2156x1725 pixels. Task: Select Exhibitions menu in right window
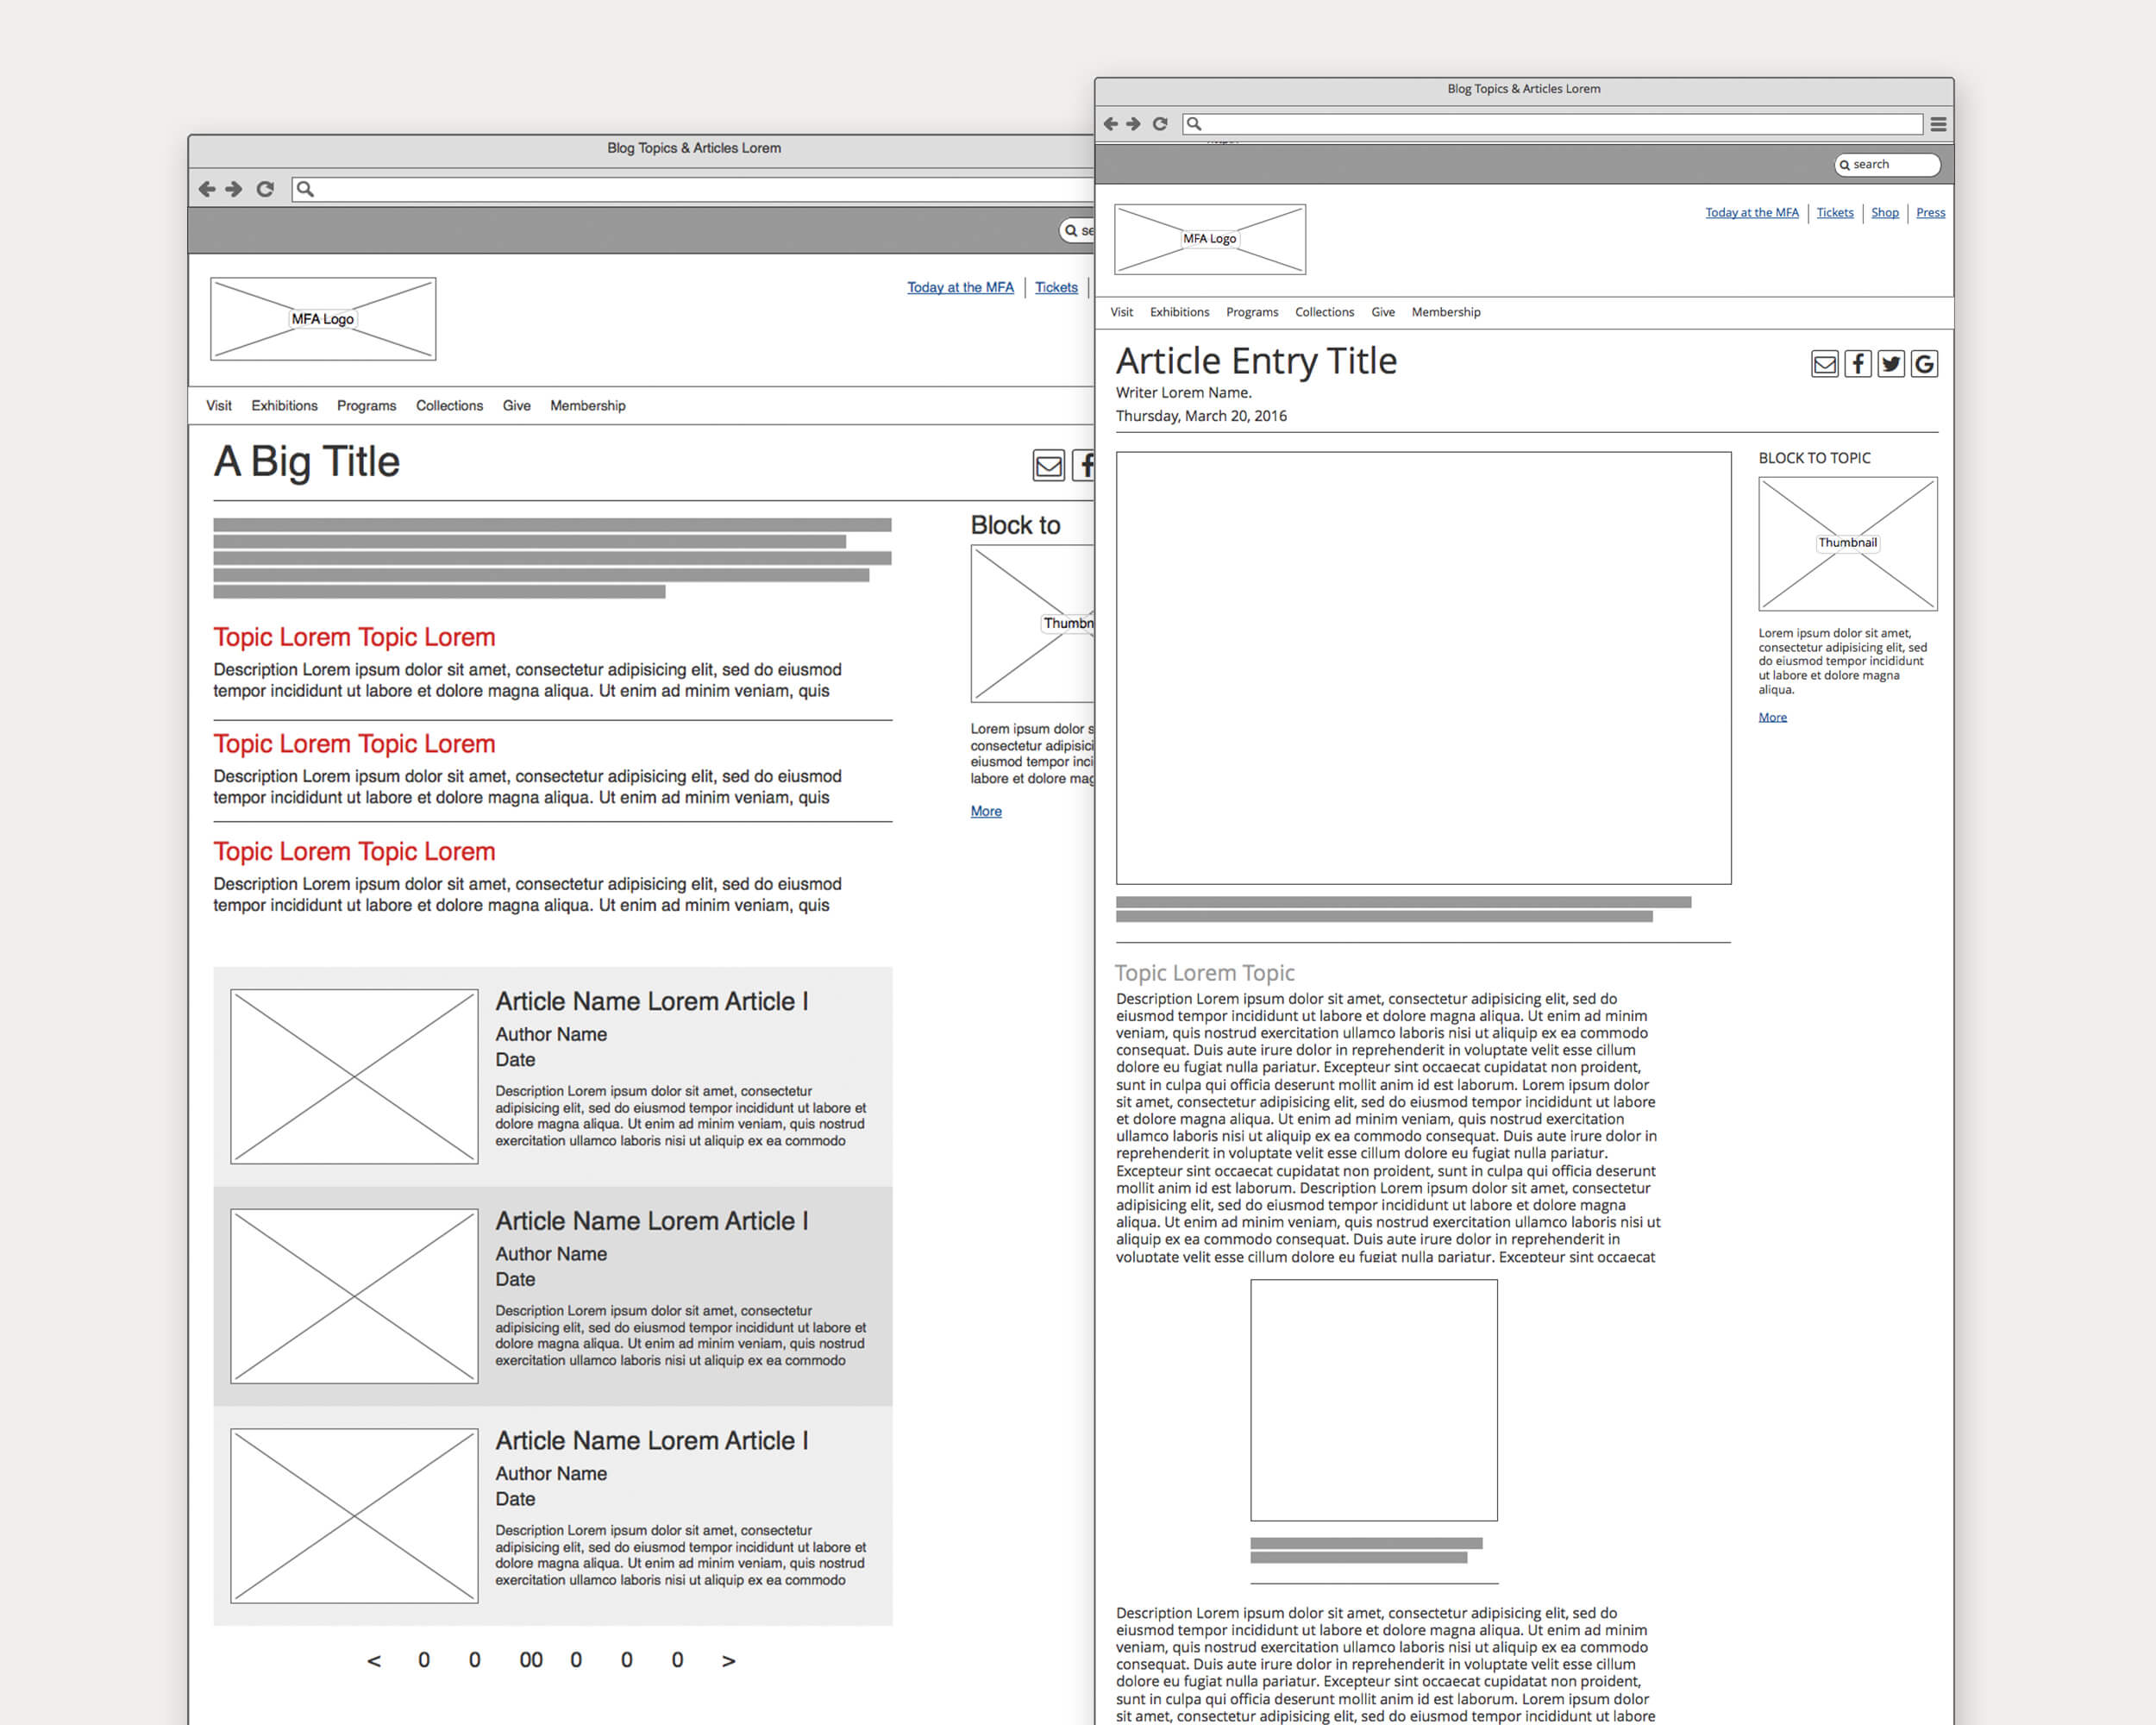pyautogui.click(x=1179, y=312)
